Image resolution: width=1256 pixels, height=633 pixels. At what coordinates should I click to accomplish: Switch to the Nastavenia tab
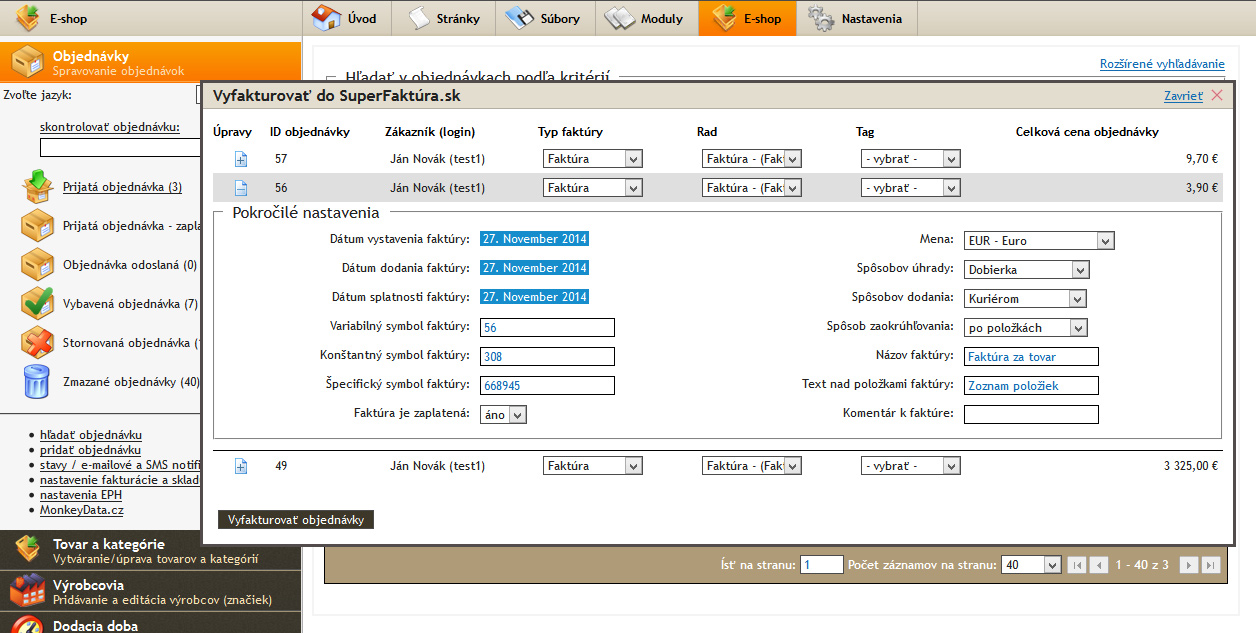tap(856, 18)
